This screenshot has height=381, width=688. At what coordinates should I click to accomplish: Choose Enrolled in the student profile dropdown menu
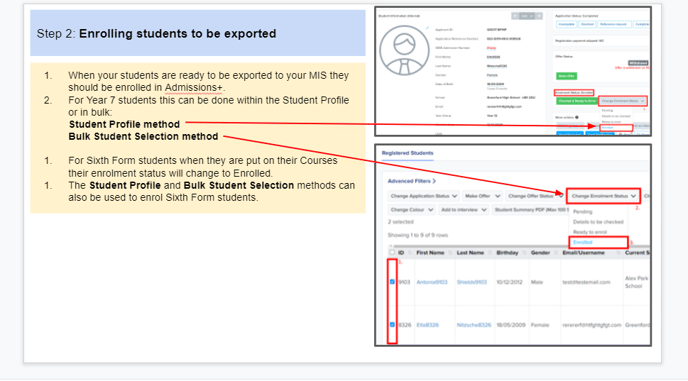click(x=616, y=128)
